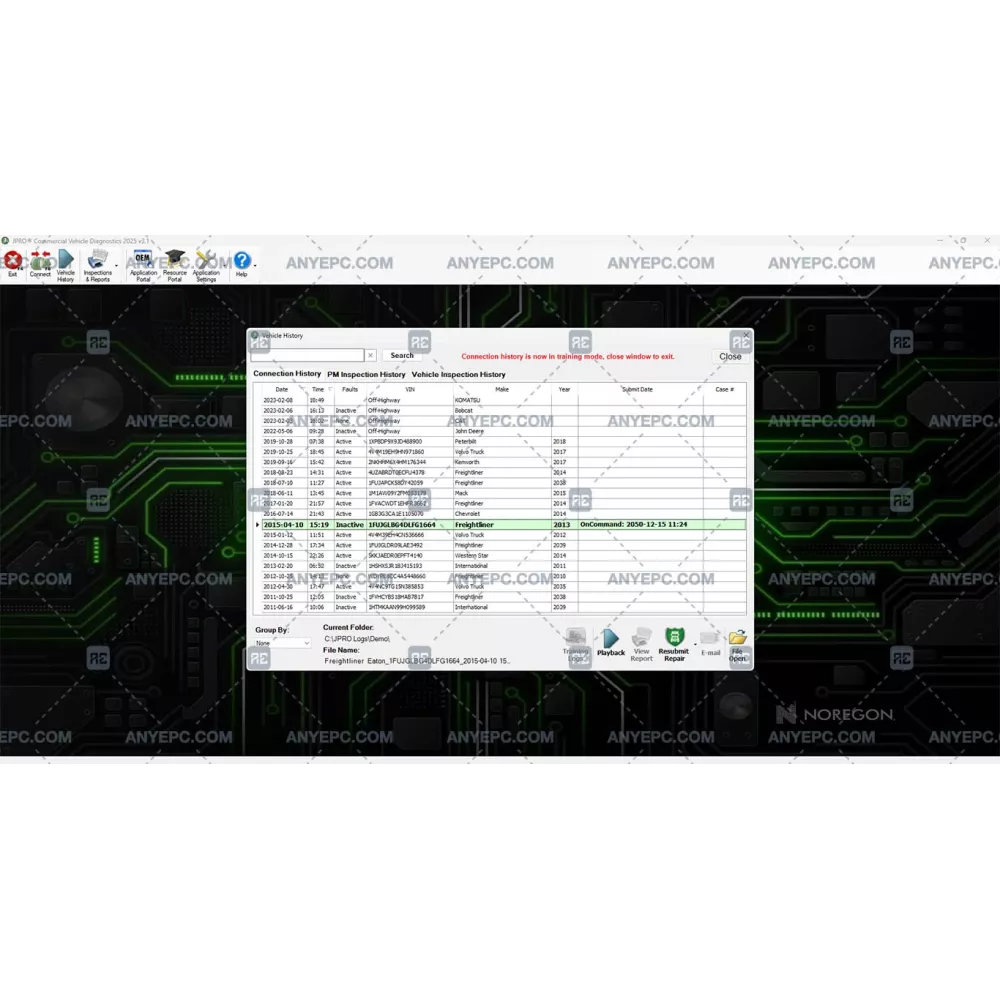Viewport: 1000px width, 1000px height.
Task: Clear the search box with the X
Action: point(370,355)
